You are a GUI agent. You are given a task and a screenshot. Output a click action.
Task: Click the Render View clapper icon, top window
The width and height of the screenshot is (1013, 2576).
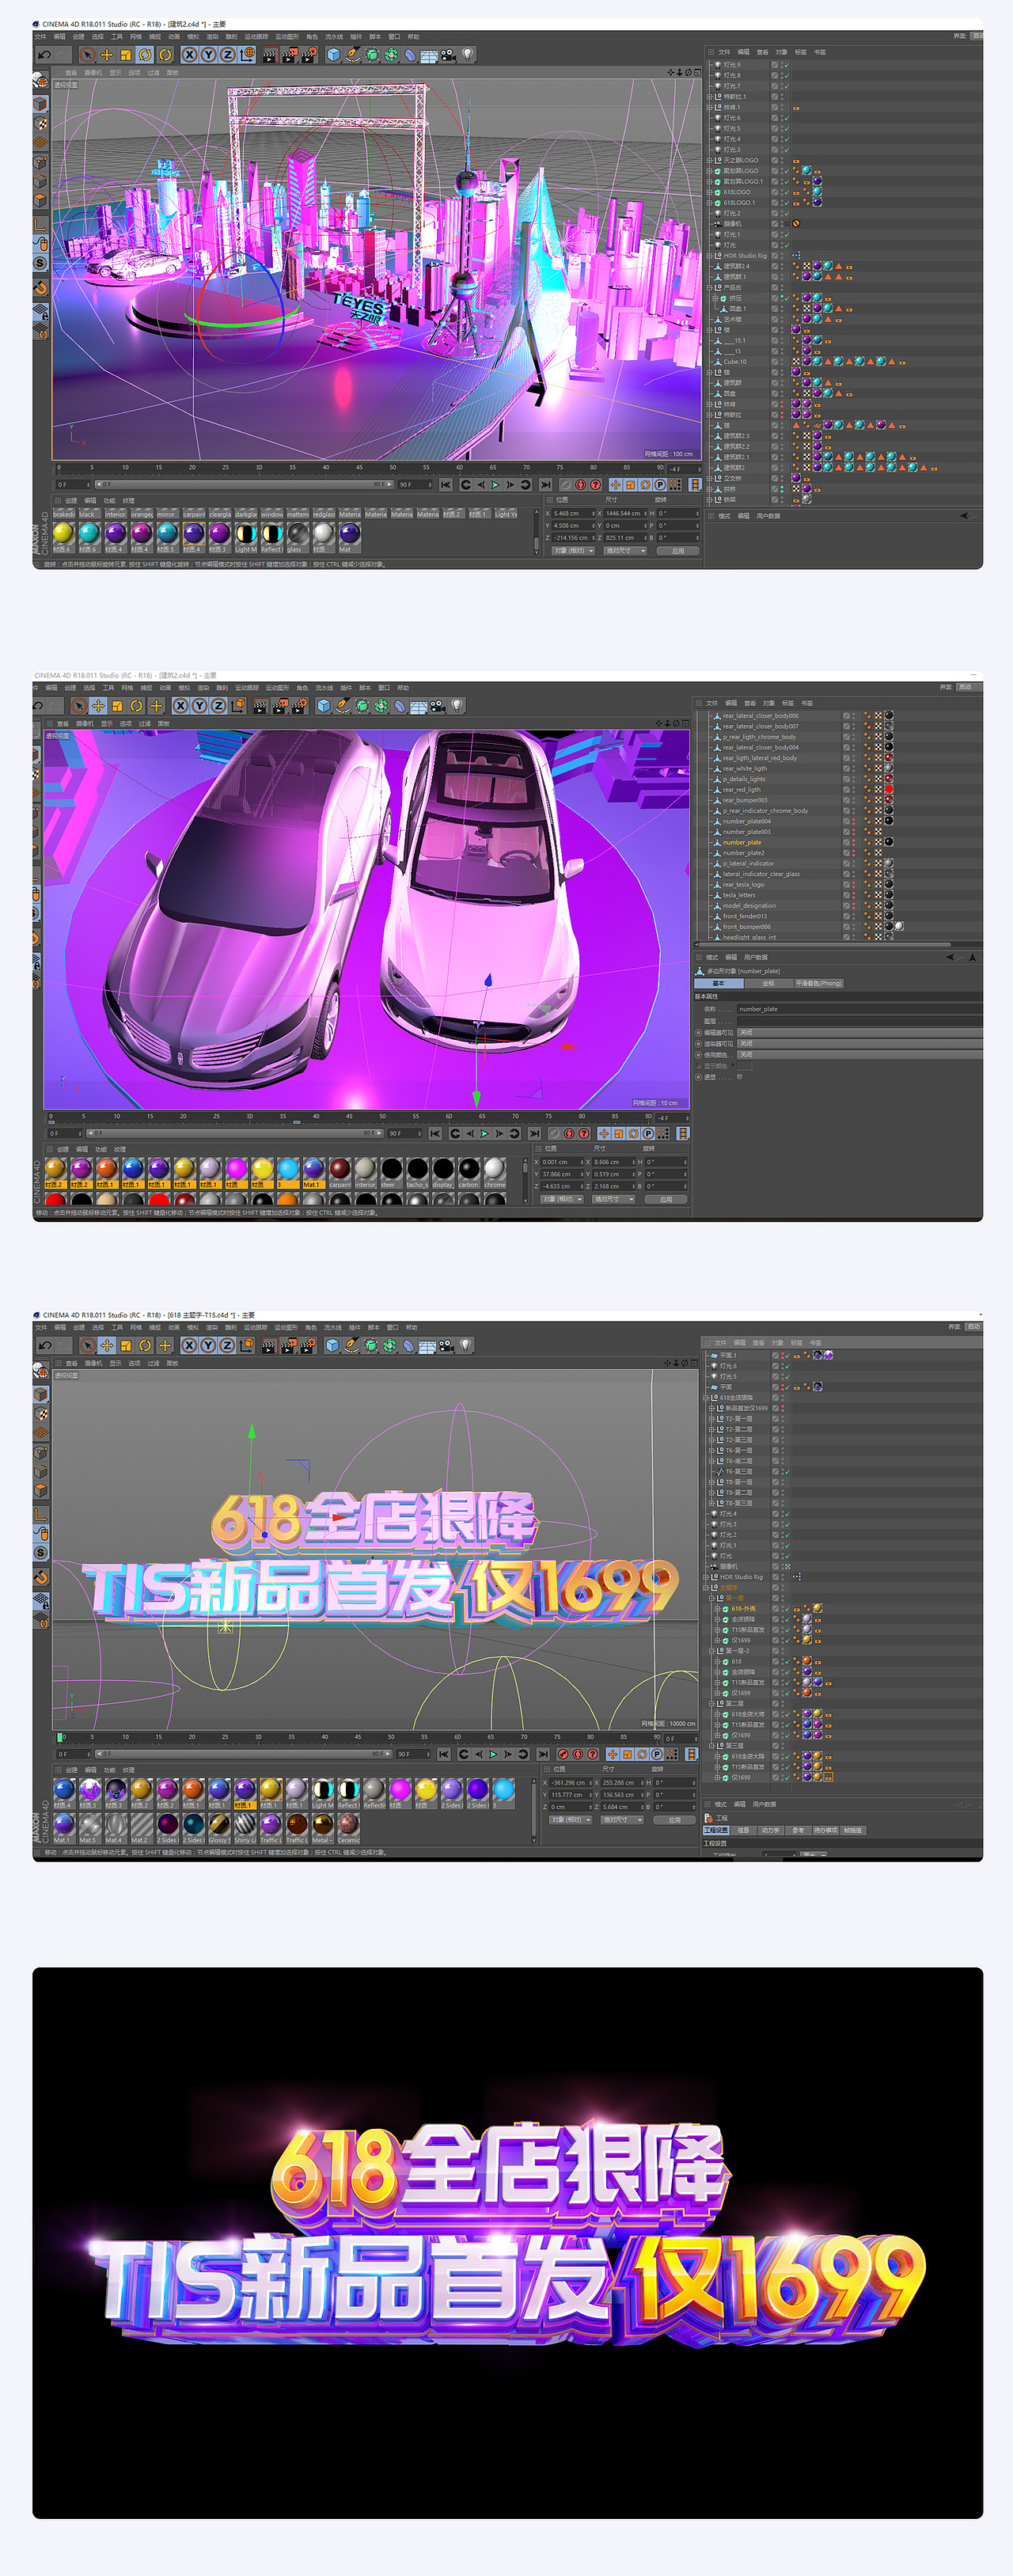pyautogui.click(x=269, y=55)
